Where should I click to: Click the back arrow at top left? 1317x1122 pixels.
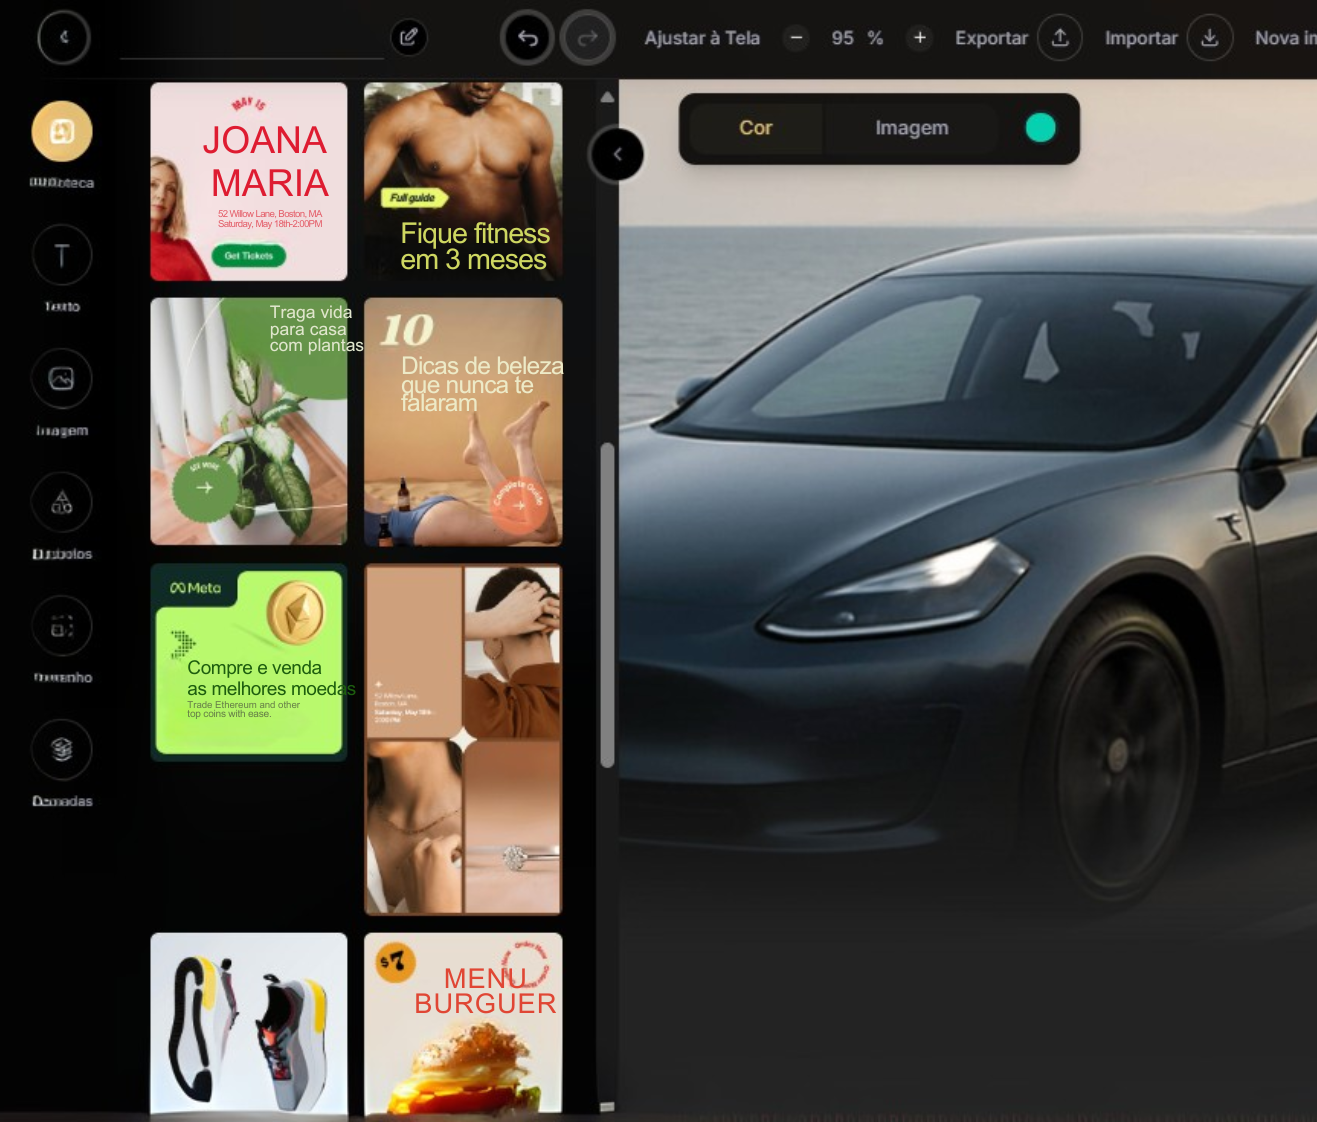pos(63,36)
